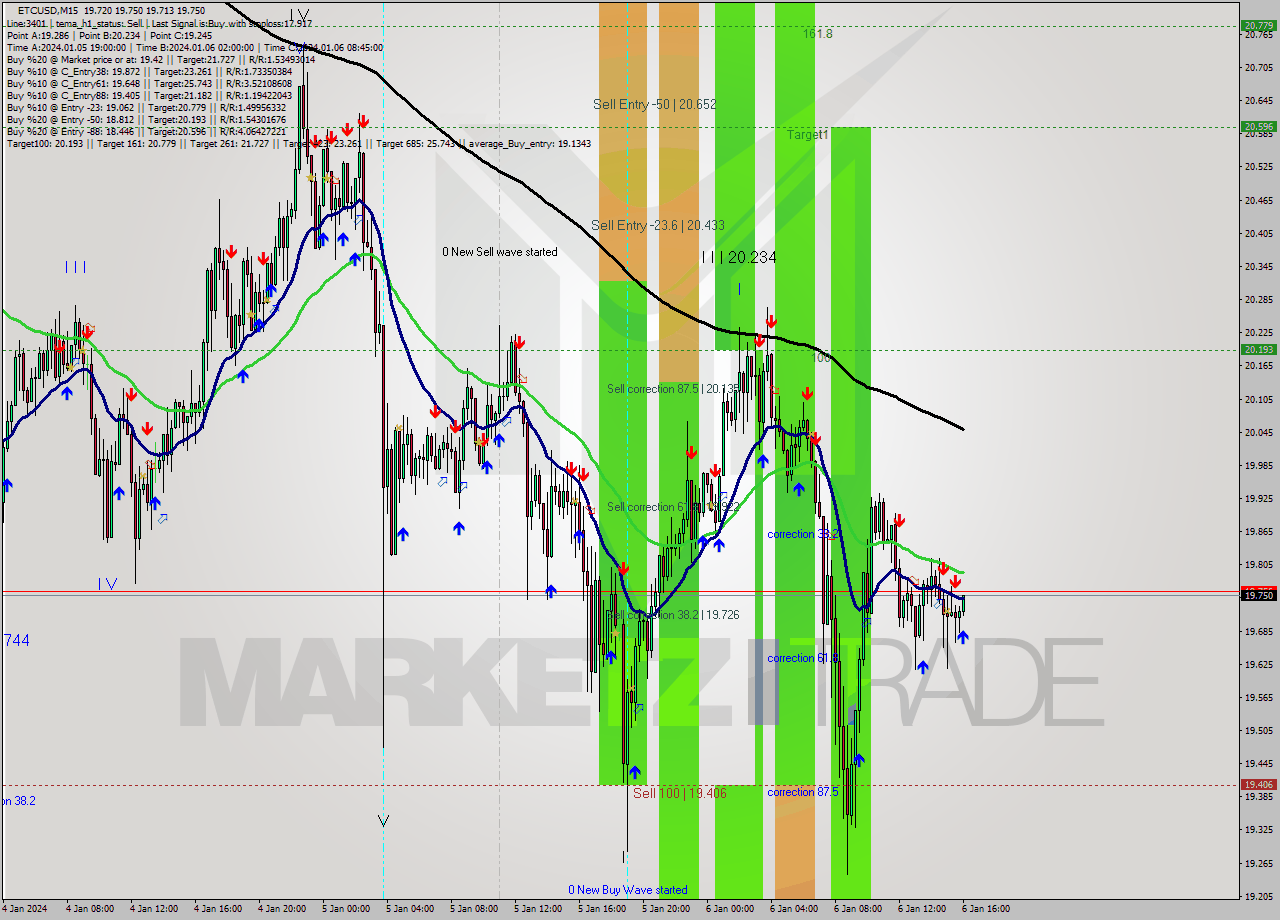Viewport: 1280px width, 920px height.
Task: Select the green 20.193 price level tag
Action: 1258,350
